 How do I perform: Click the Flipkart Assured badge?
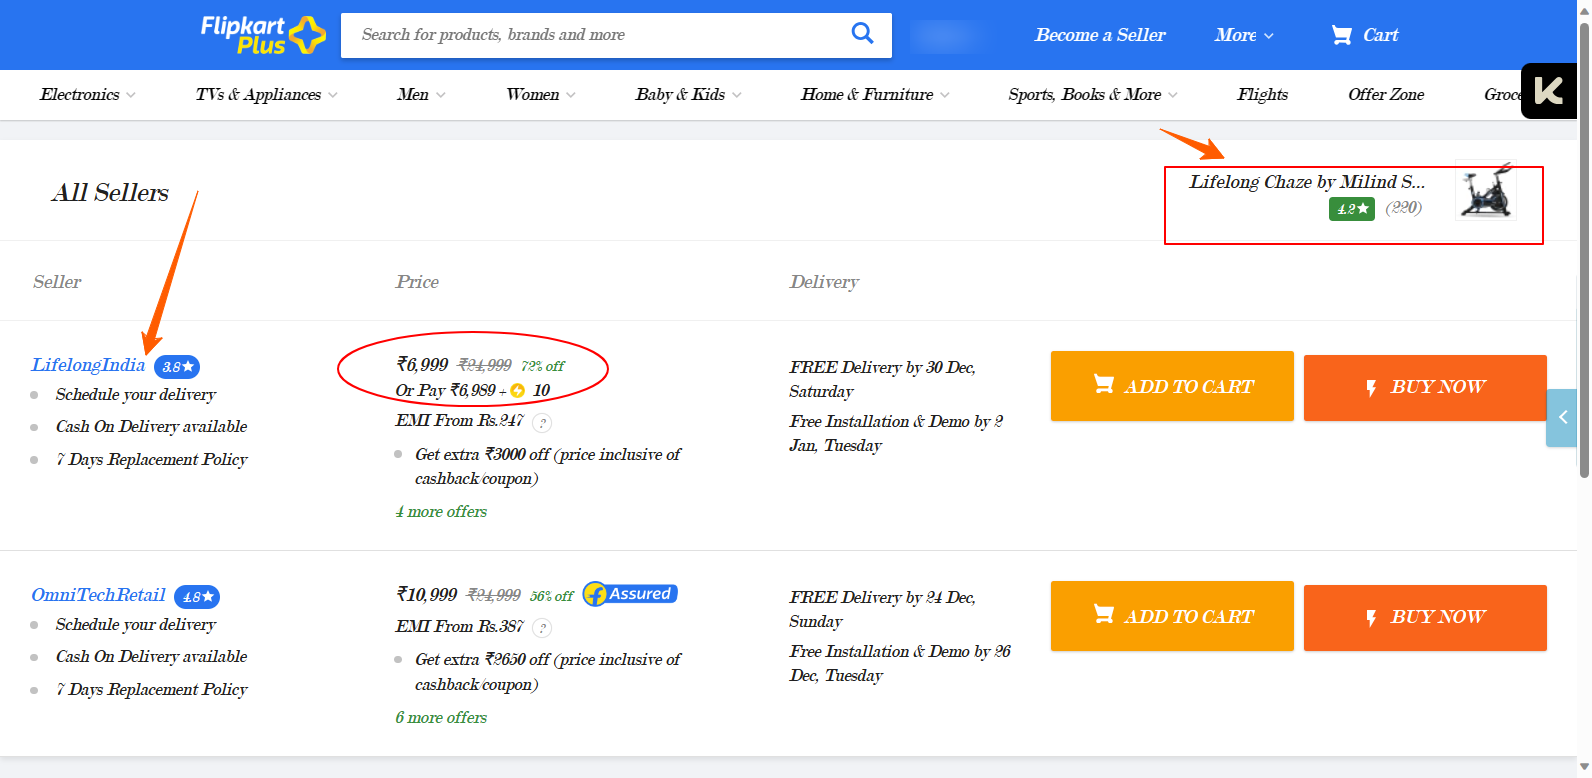point(630,594)
